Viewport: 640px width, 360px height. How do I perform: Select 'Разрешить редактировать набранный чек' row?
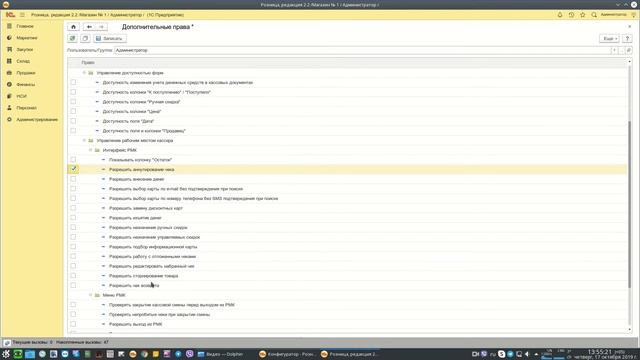tap(347, 266)
